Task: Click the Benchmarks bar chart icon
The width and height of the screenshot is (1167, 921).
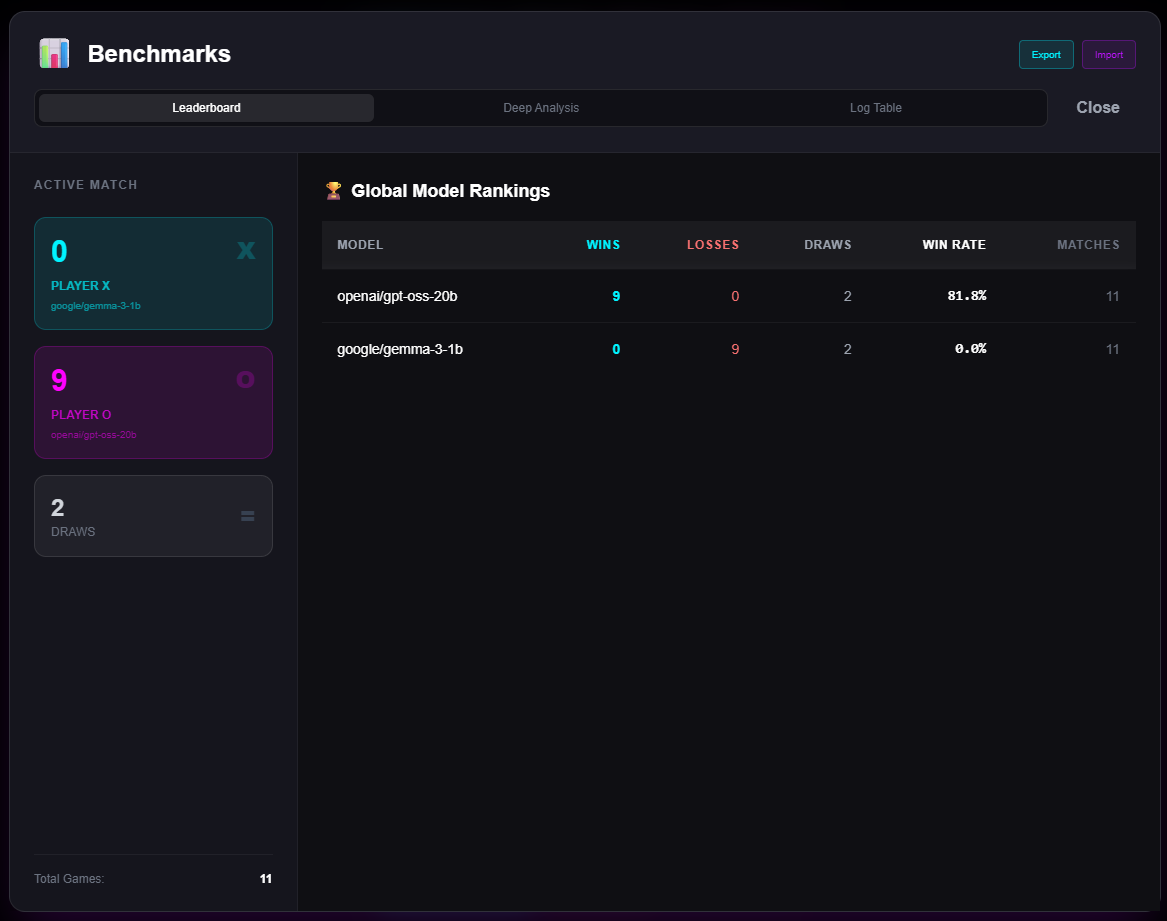Action: [54, 54]
